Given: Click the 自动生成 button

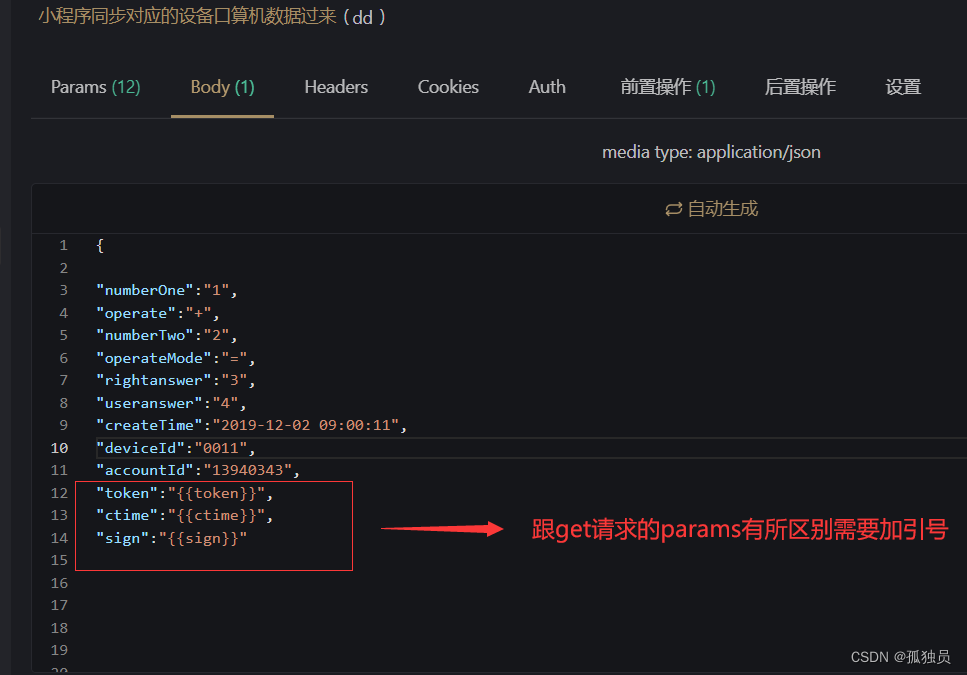Looking at the screenshot, I should [711, 209].
